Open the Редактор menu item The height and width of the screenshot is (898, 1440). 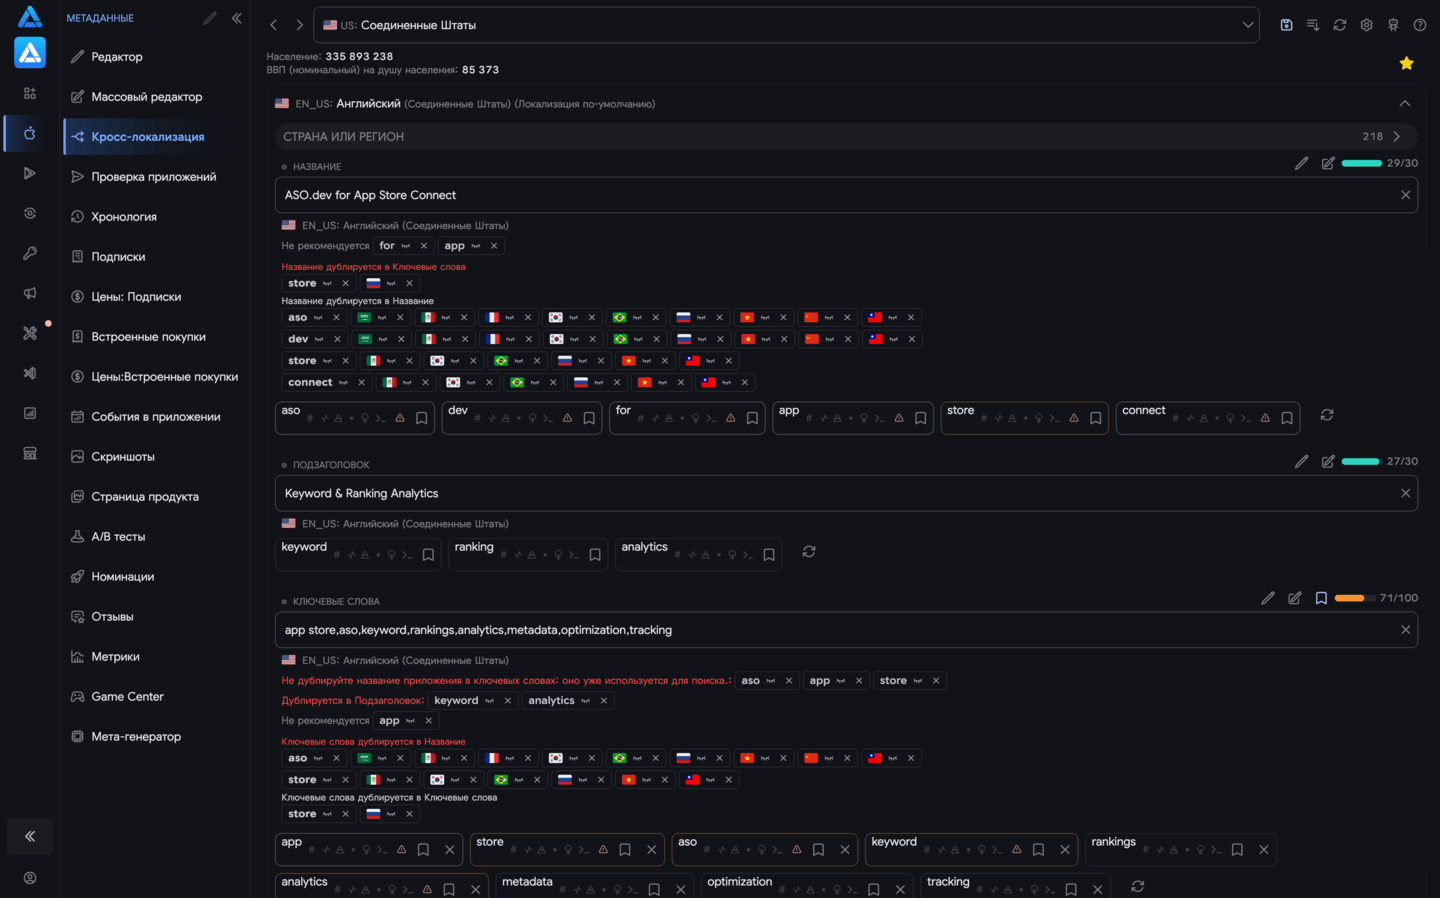(x=153, y=57)
